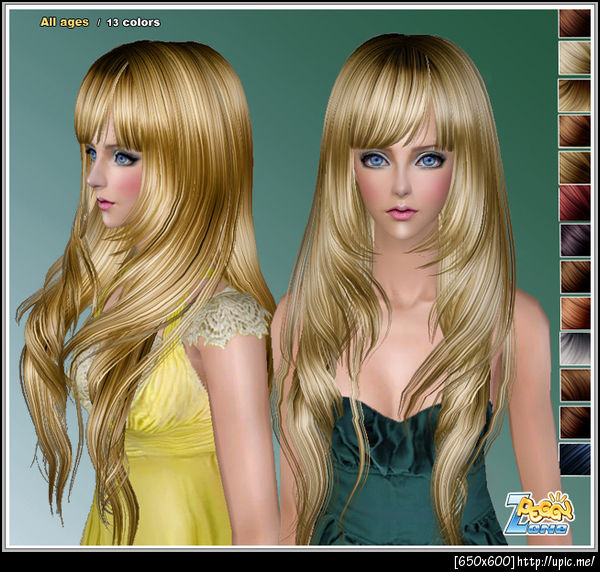Select the navy blue hair color swatch
The height and width of the screenshot is (572, 600).
(x=574, y=459)
